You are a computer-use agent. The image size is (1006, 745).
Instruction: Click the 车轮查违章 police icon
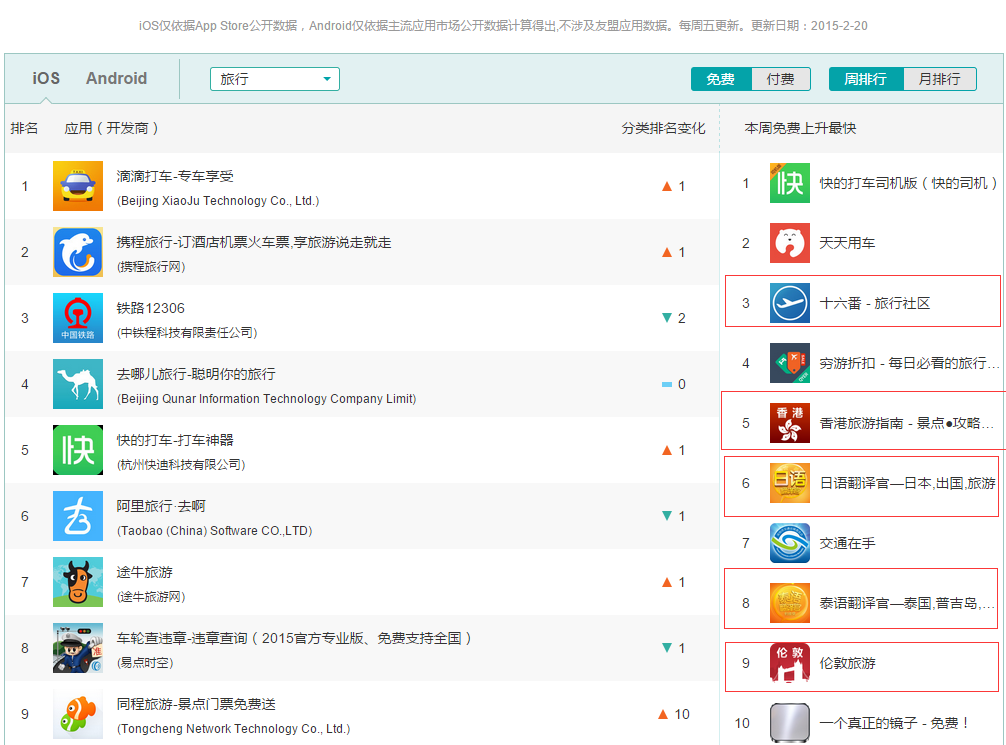click(x=78, y=648)
